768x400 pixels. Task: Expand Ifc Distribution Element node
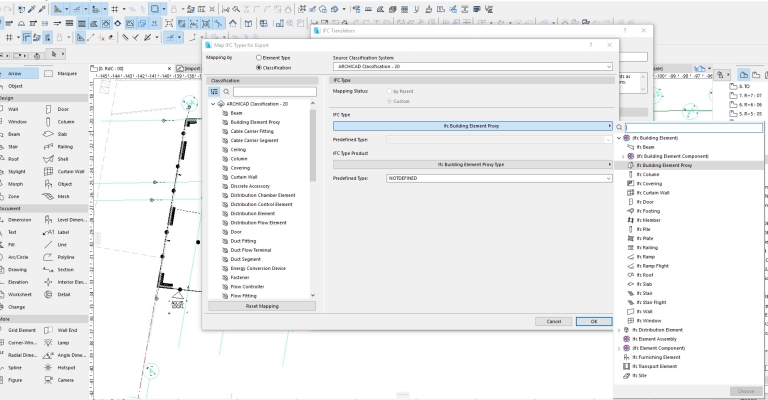[x=619, y=330]
